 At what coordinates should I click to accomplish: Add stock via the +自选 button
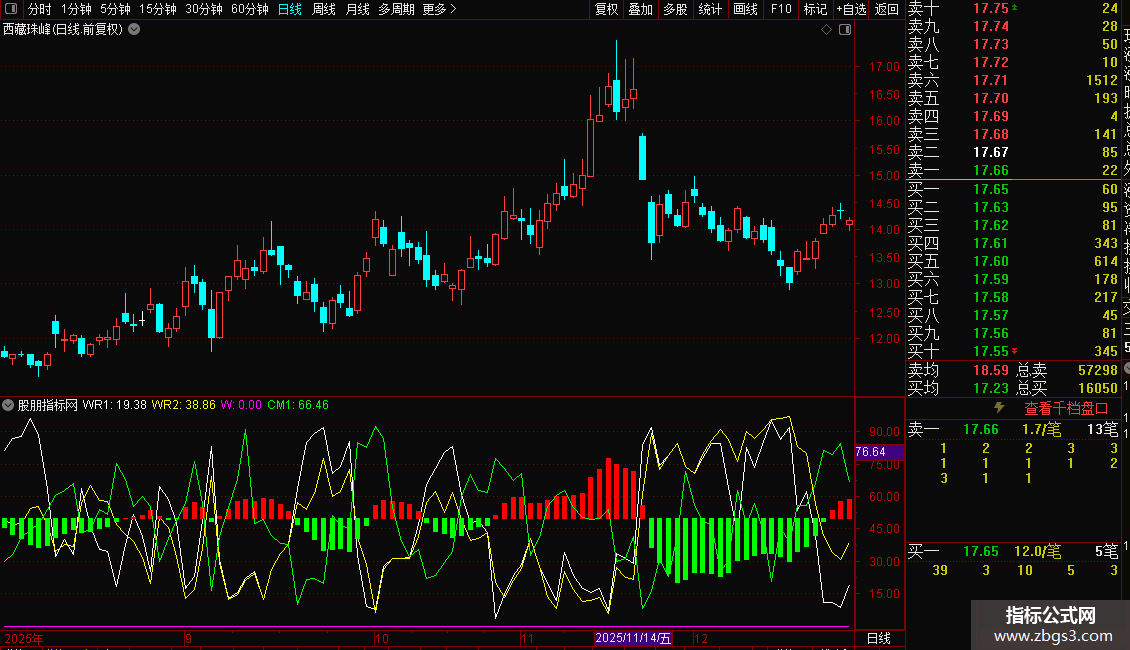(850, 9)
